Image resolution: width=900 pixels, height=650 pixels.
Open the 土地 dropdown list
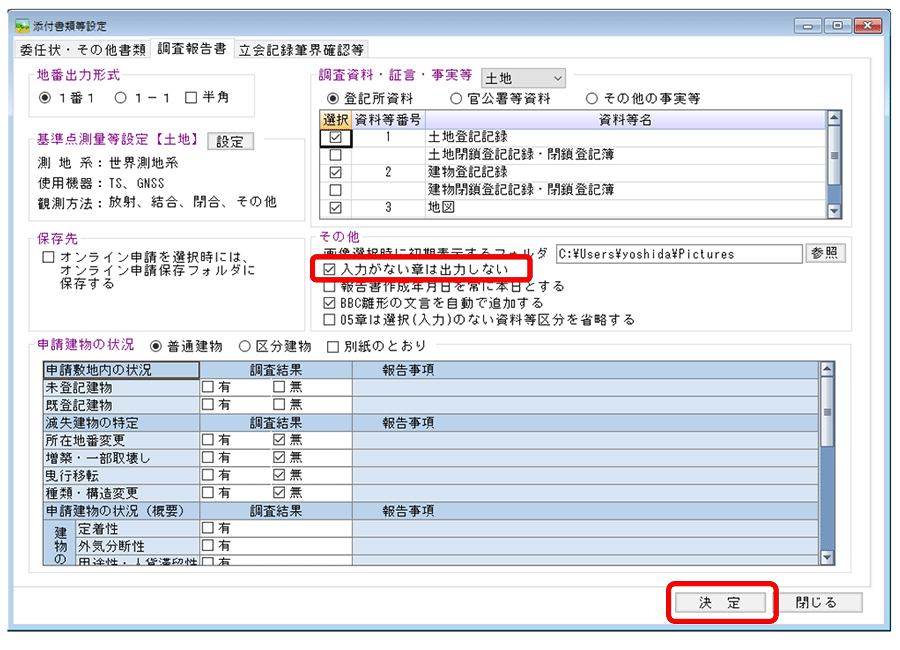pos(524,78)
